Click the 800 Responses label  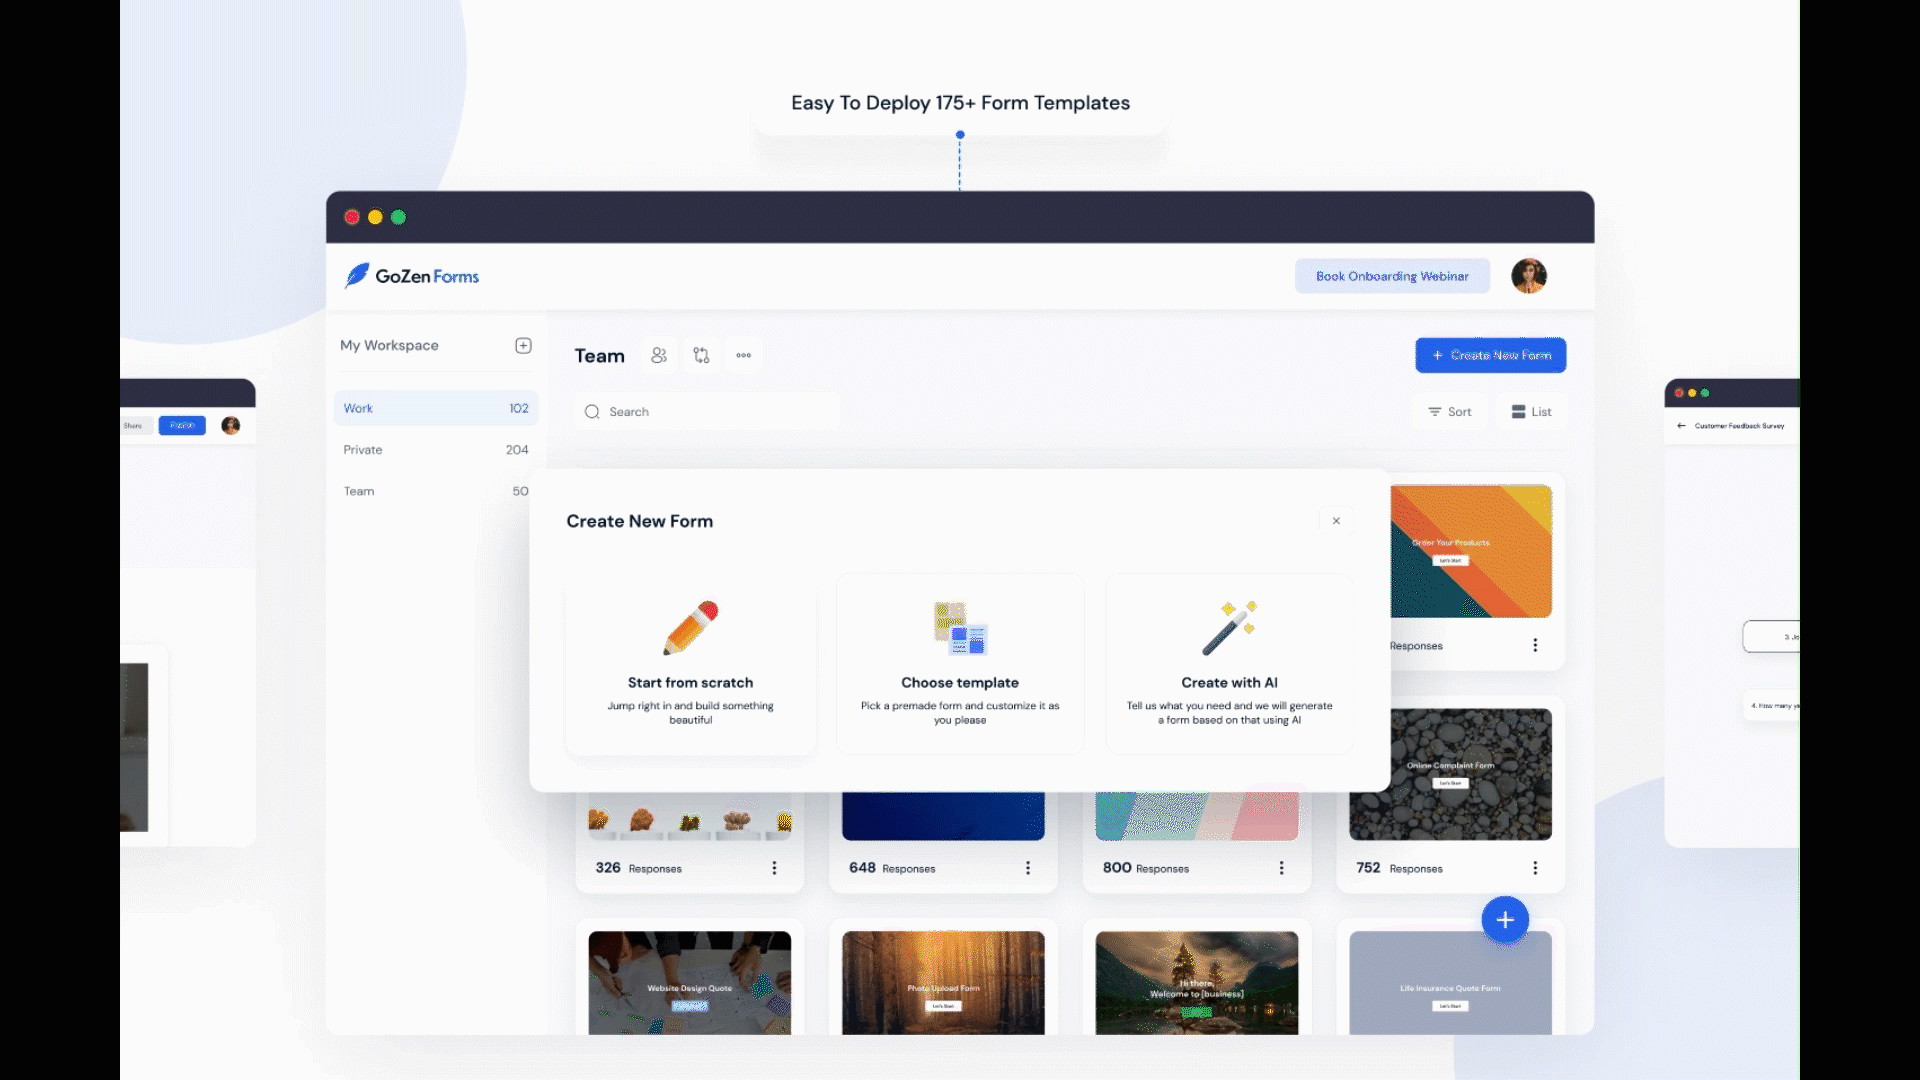click(x=1146, y=868)
